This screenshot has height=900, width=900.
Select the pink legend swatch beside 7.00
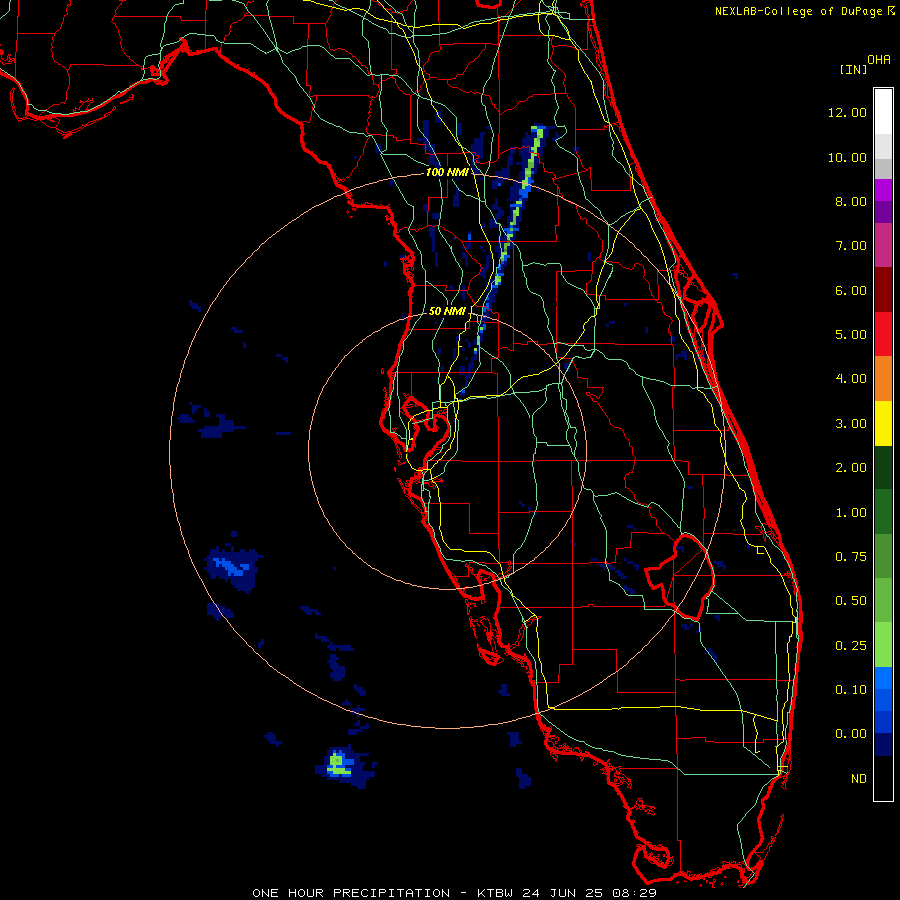point(883,245)
